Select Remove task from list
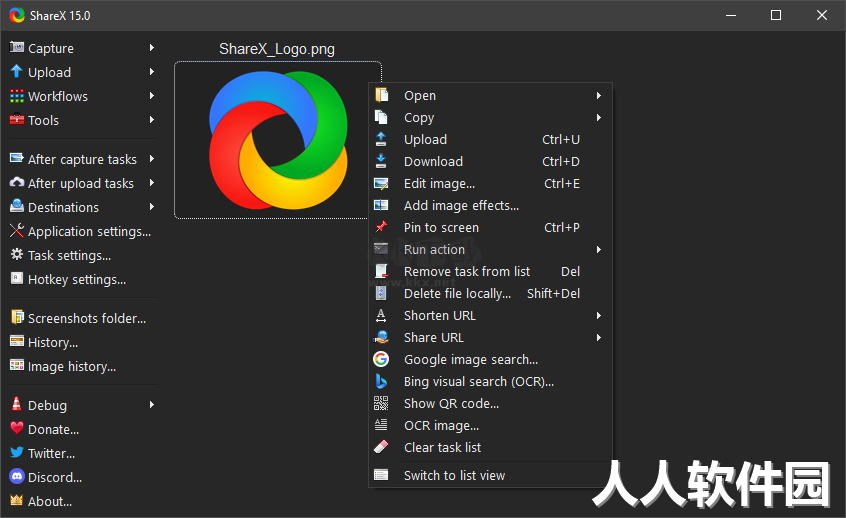846x518 pixels. pyautogui.click(x=490, y=271)
